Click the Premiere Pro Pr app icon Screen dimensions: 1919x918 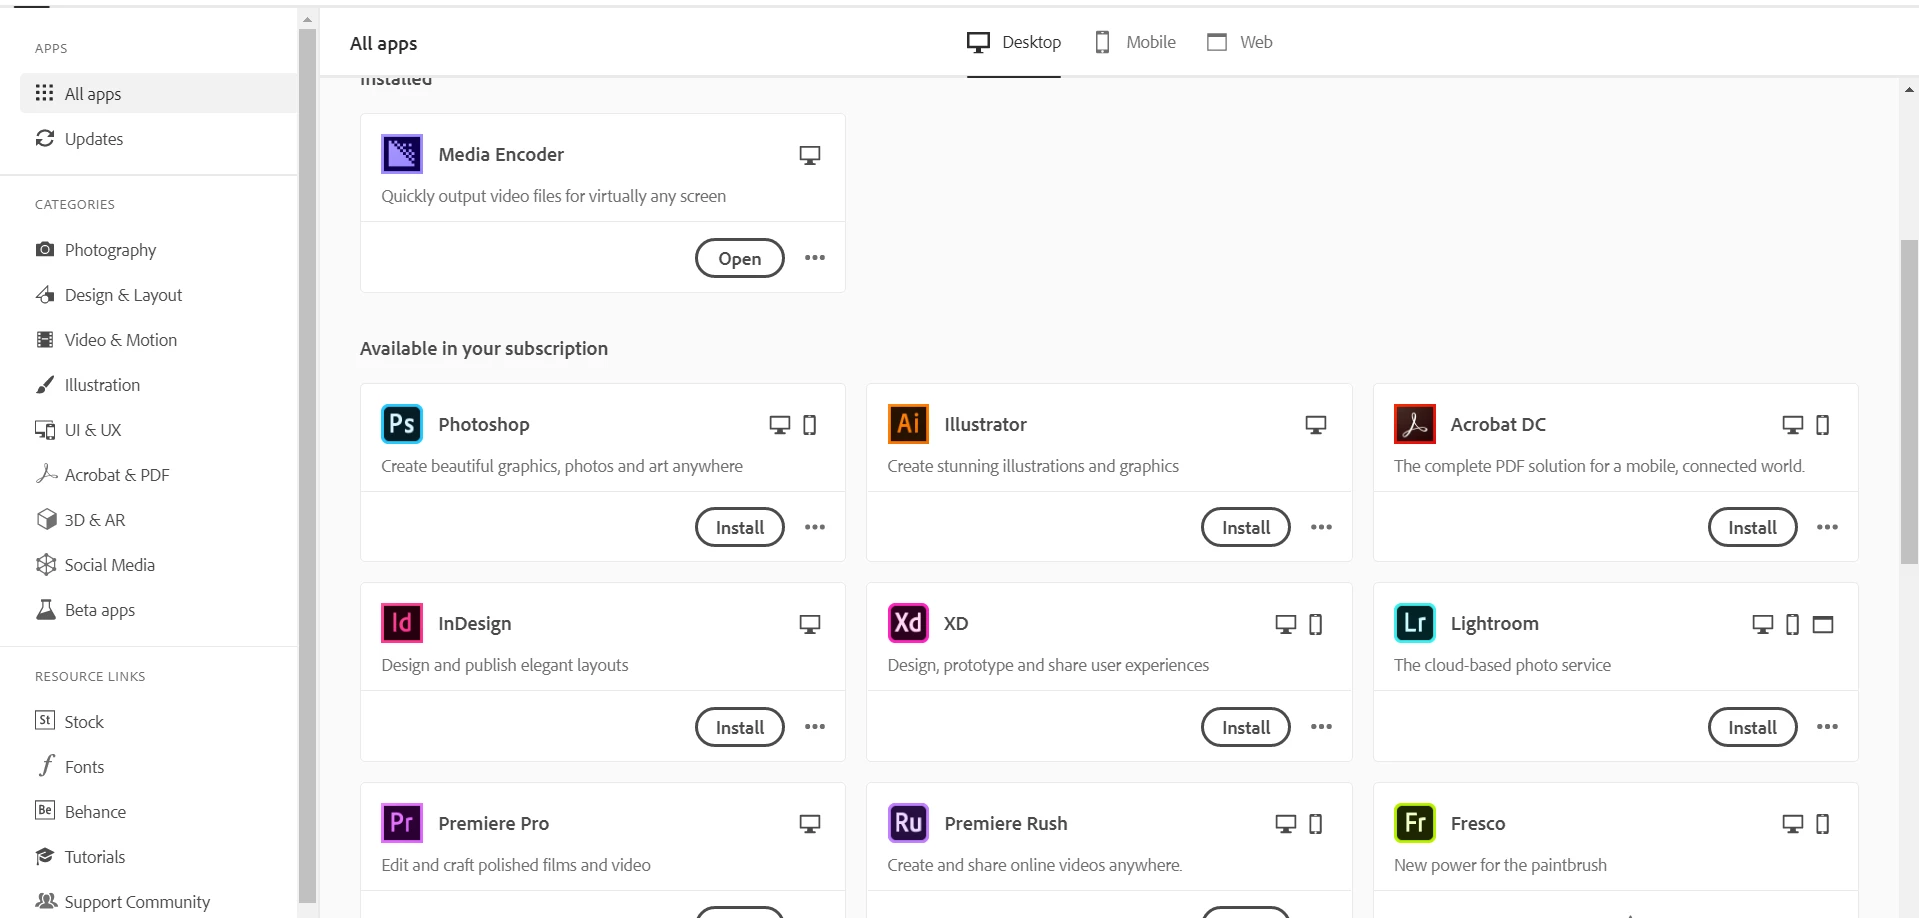coord(402,823)
